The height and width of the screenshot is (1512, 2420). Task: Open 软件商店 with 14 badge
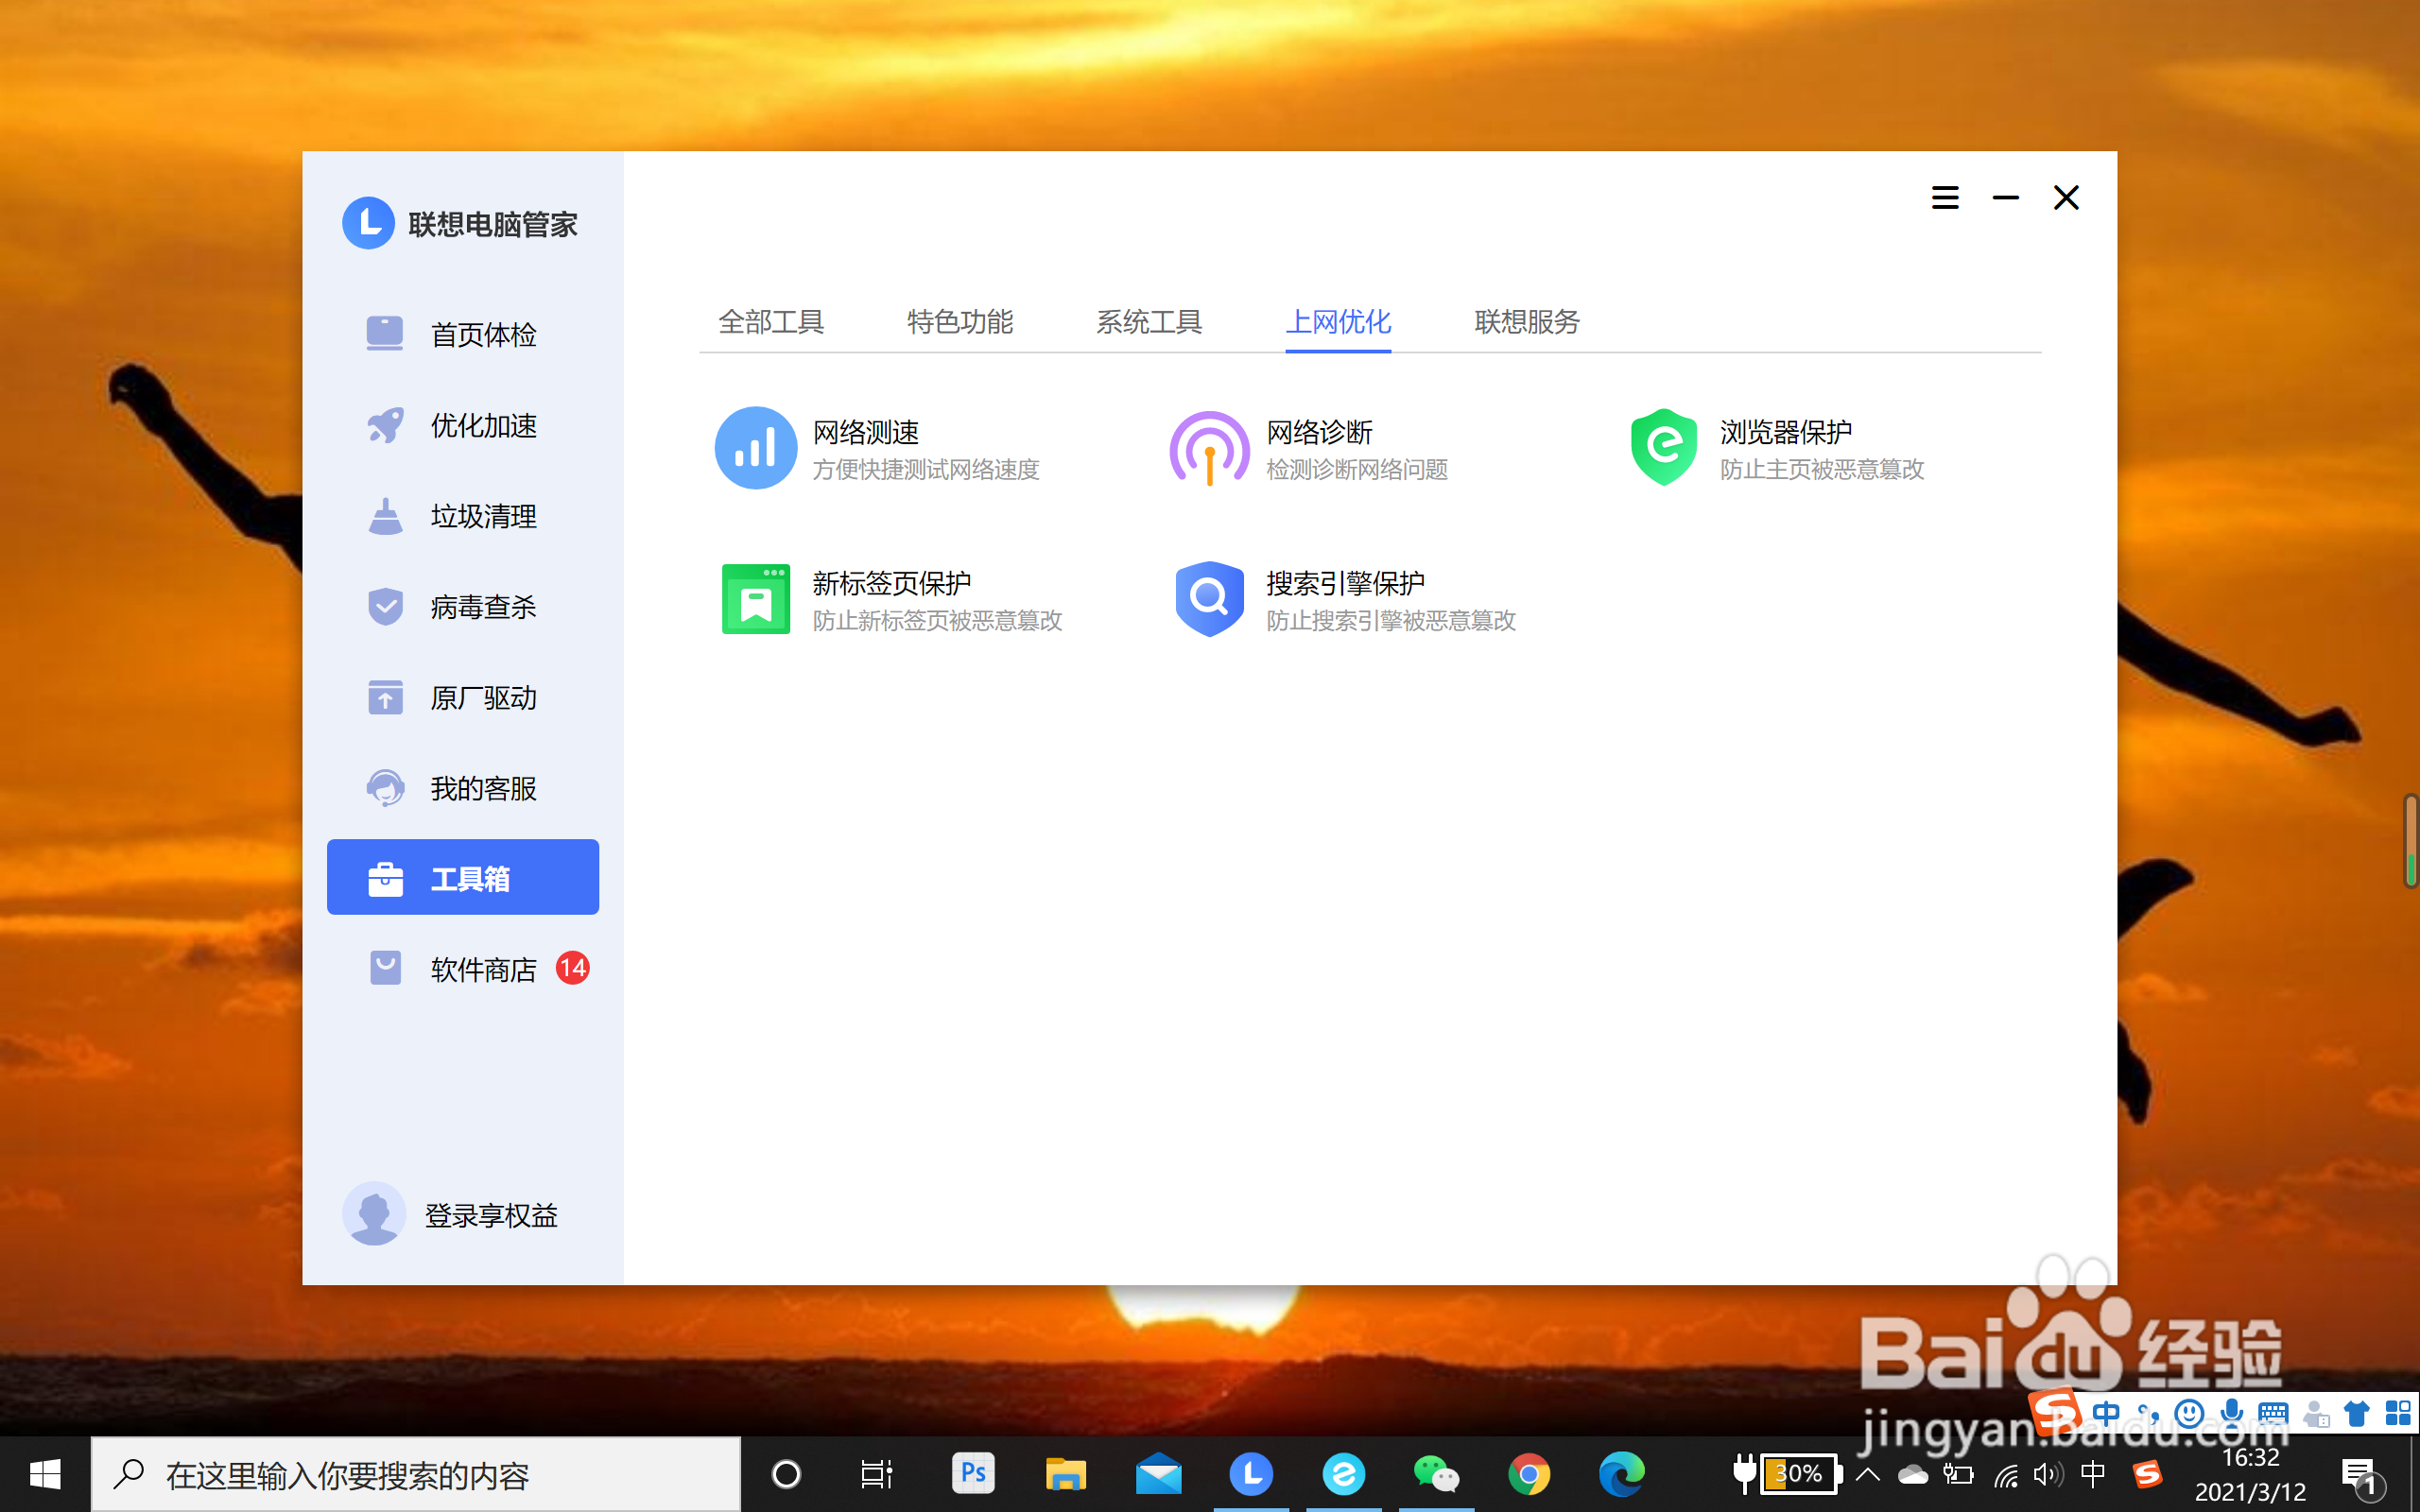[x=482, y=969]
